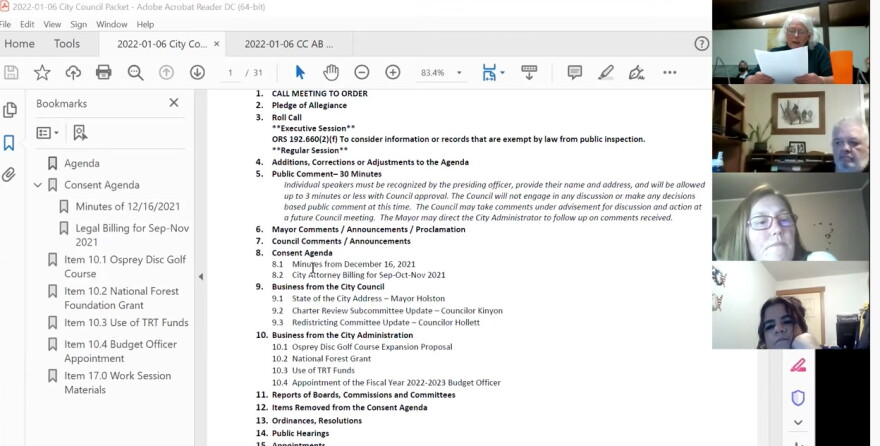Viewport: 880px width, 446px height.
Task: Show more tools ellipsis
Action: coord(670,72)
